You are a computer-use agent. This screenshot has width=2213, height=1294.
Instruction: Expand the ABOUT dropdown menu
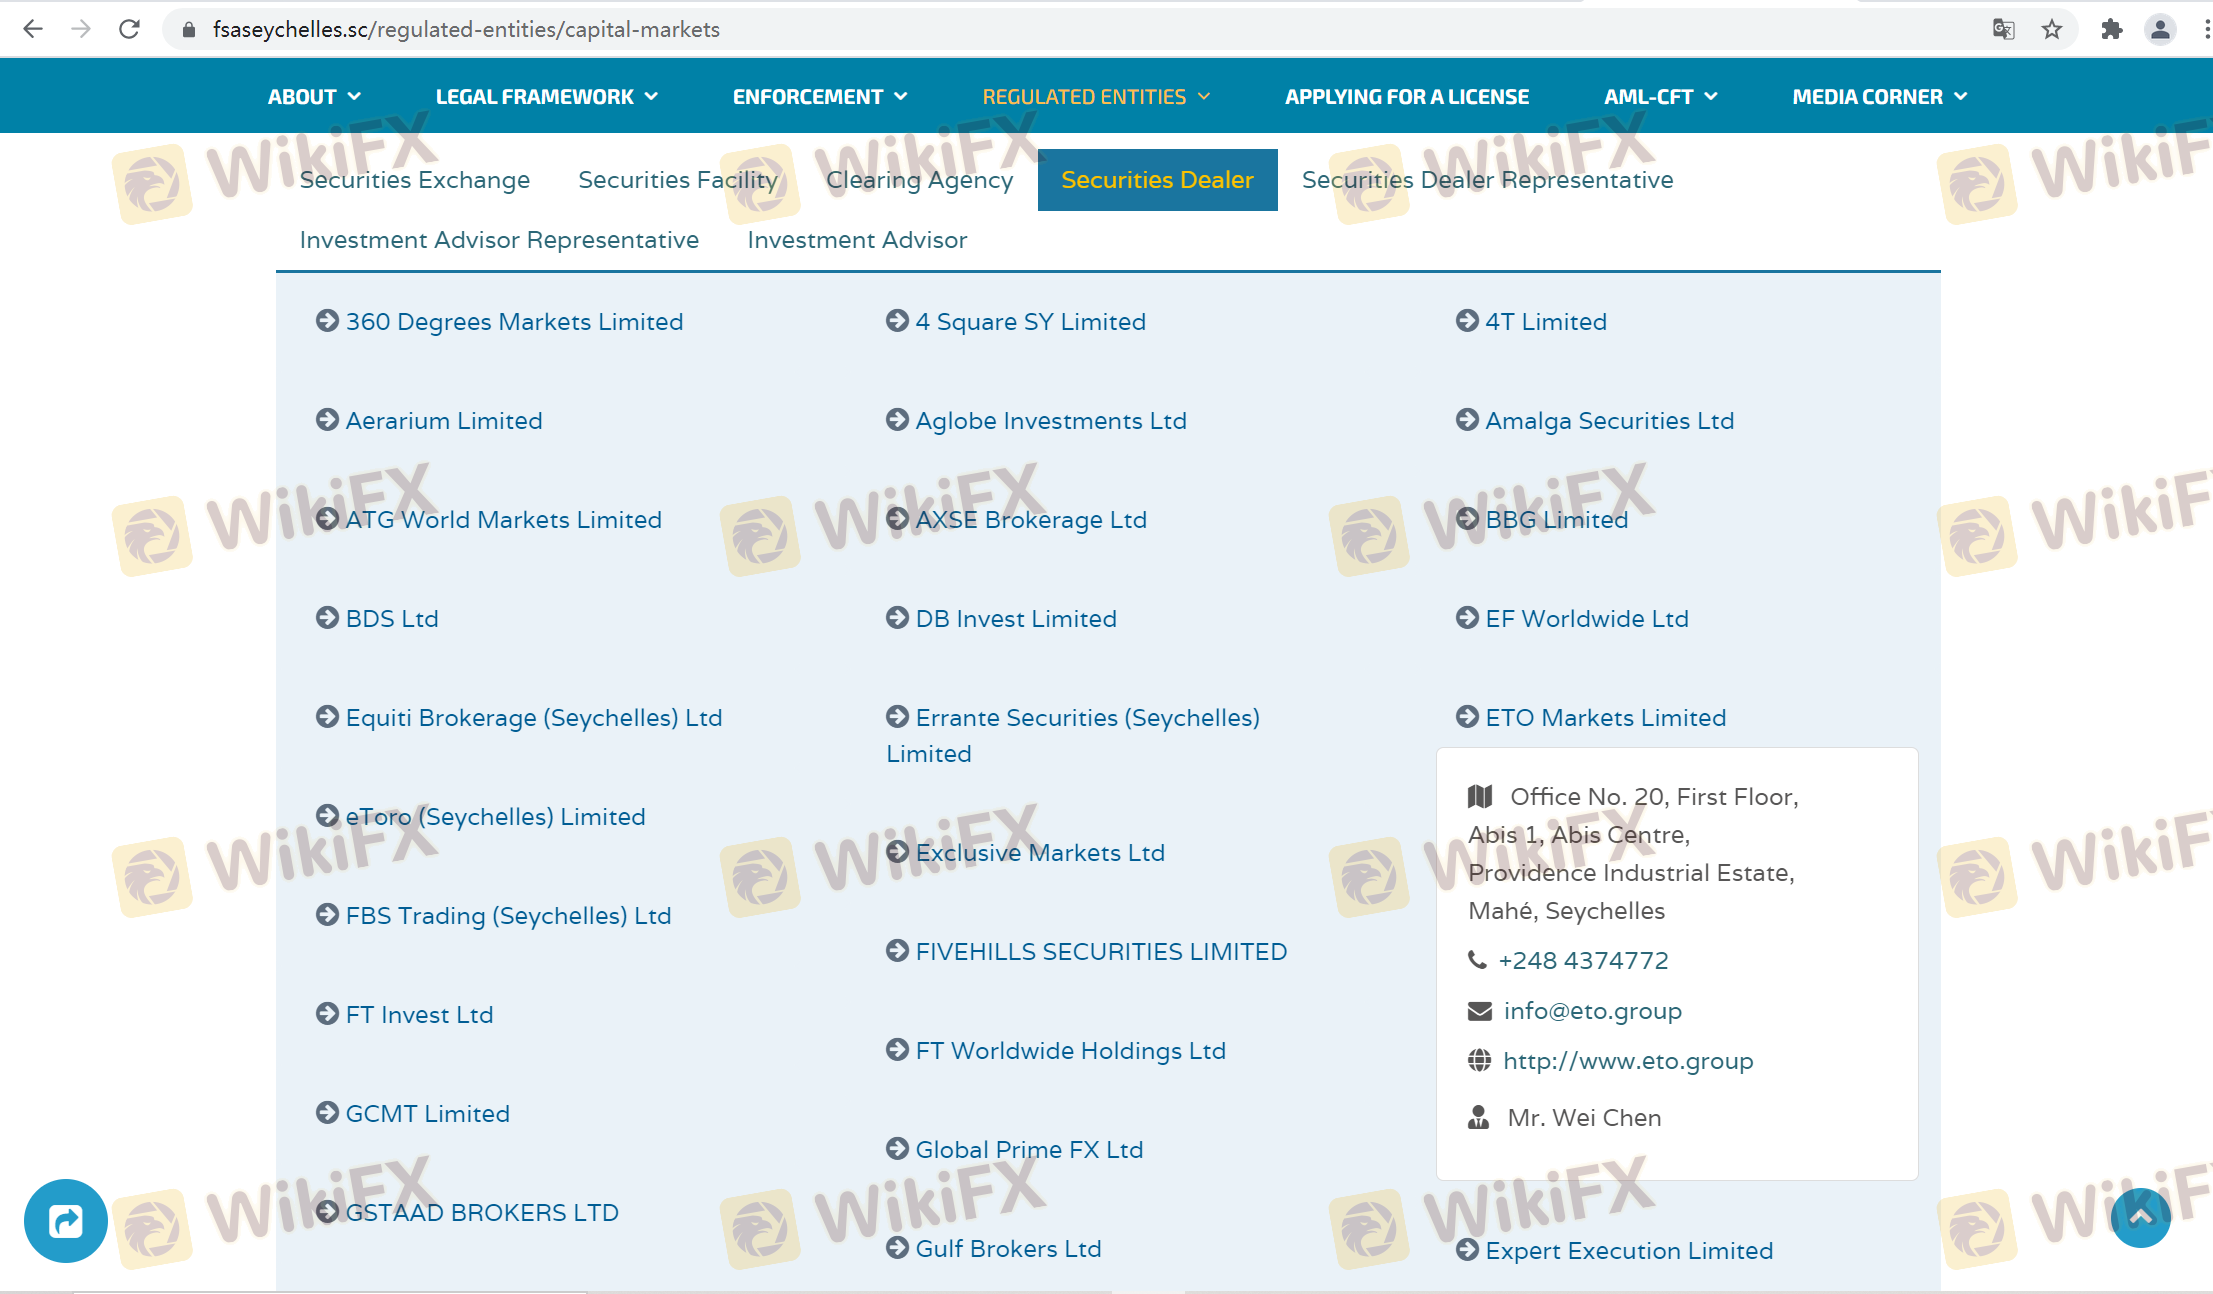pyautogui.click(x=314, y=97)
